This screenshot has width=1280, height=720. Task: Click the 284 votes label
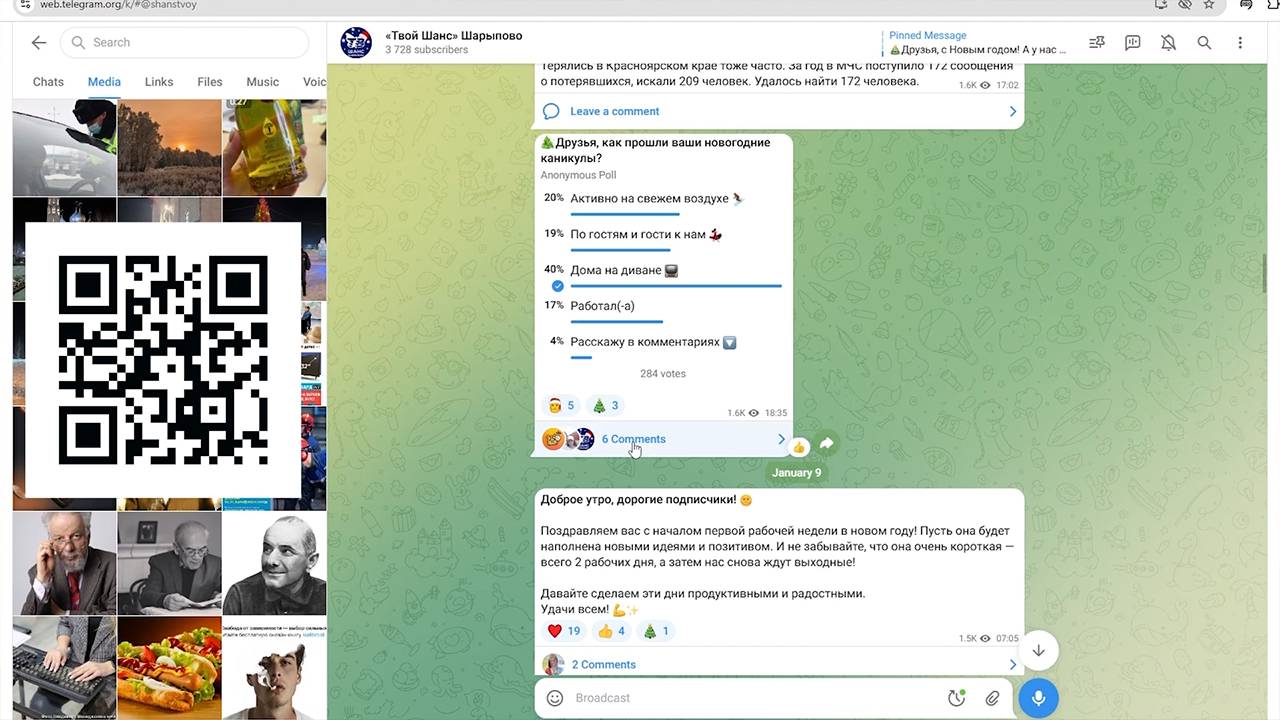click(663, 373)
